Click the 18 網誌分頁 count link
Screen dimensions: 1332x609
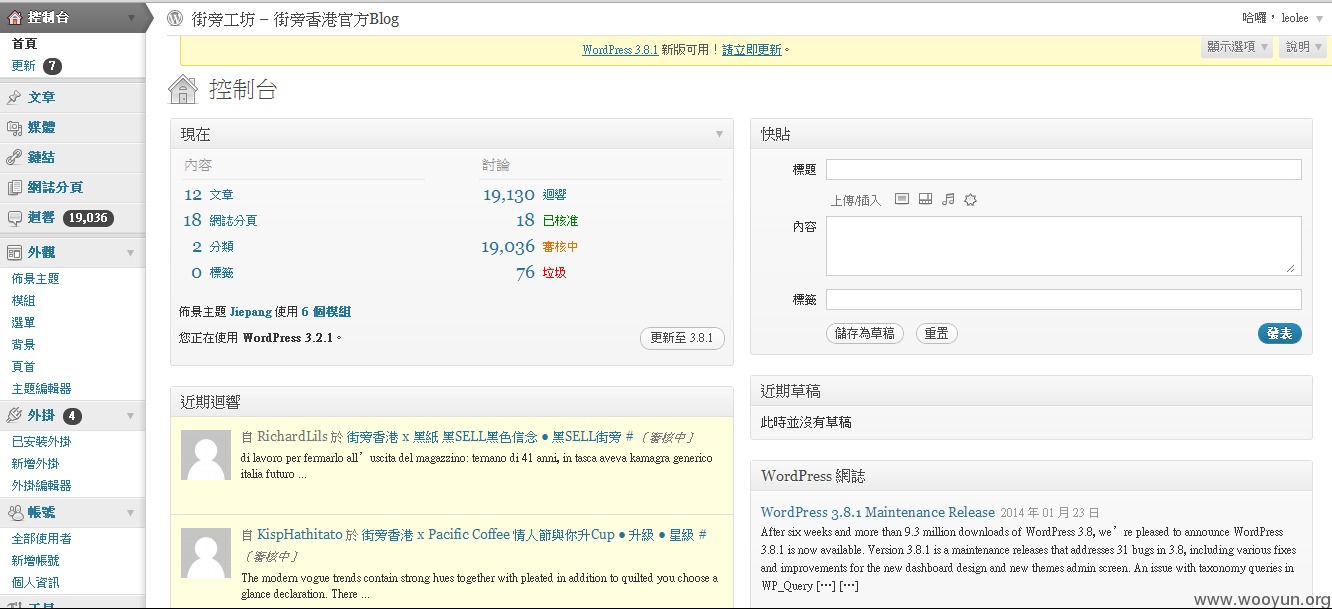tap(220, 221)
